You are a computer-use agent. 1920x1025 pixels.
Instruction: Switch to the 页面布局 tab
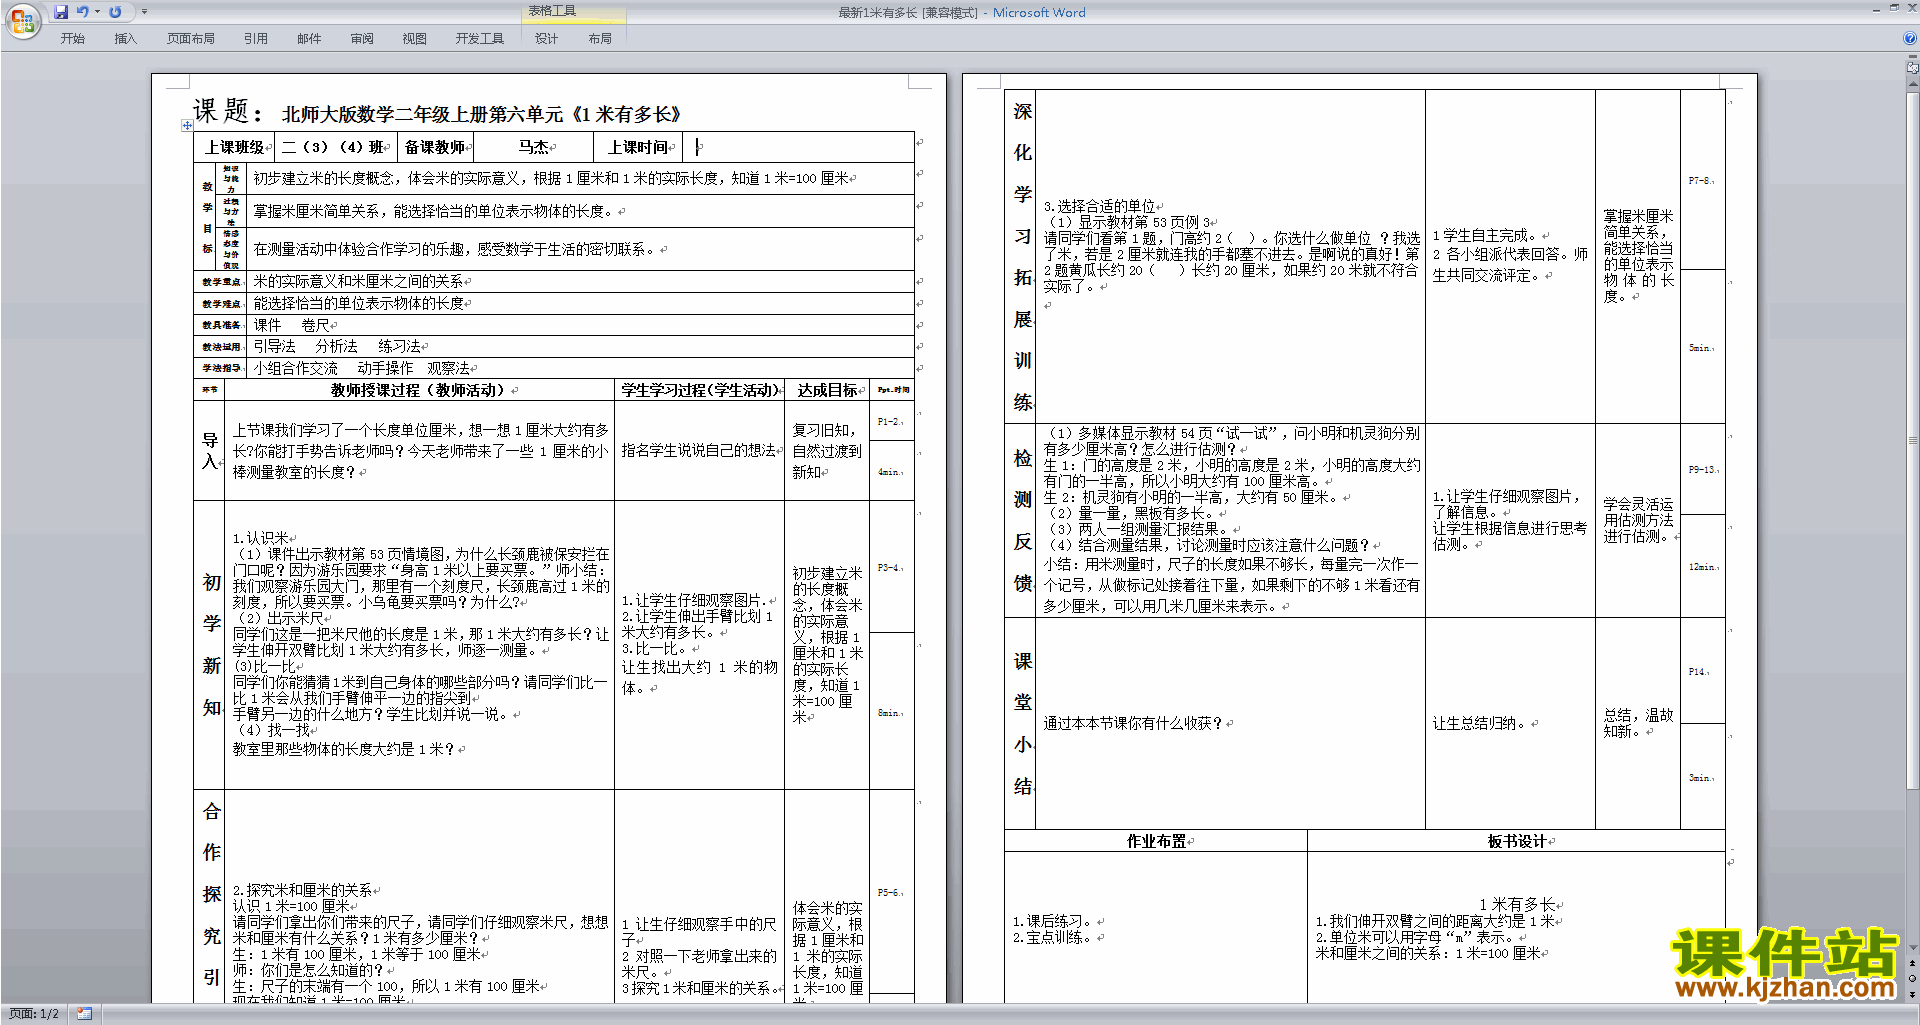tap(191, 39)
